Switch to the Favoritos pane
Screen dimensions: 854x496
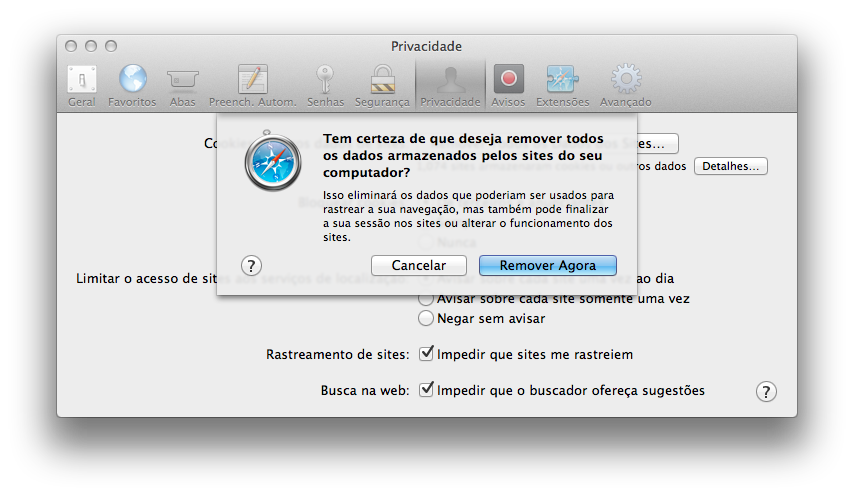(132, 85)
